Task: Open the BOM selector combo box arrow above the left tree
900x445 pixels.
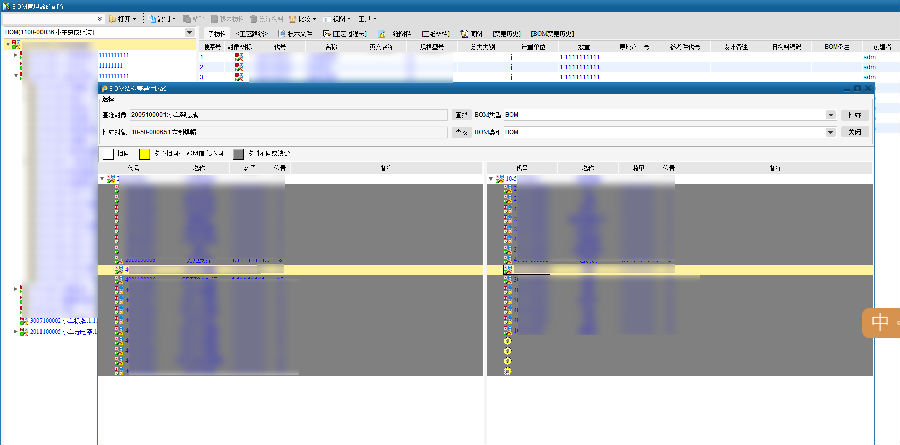Action: tap(190, 33)
